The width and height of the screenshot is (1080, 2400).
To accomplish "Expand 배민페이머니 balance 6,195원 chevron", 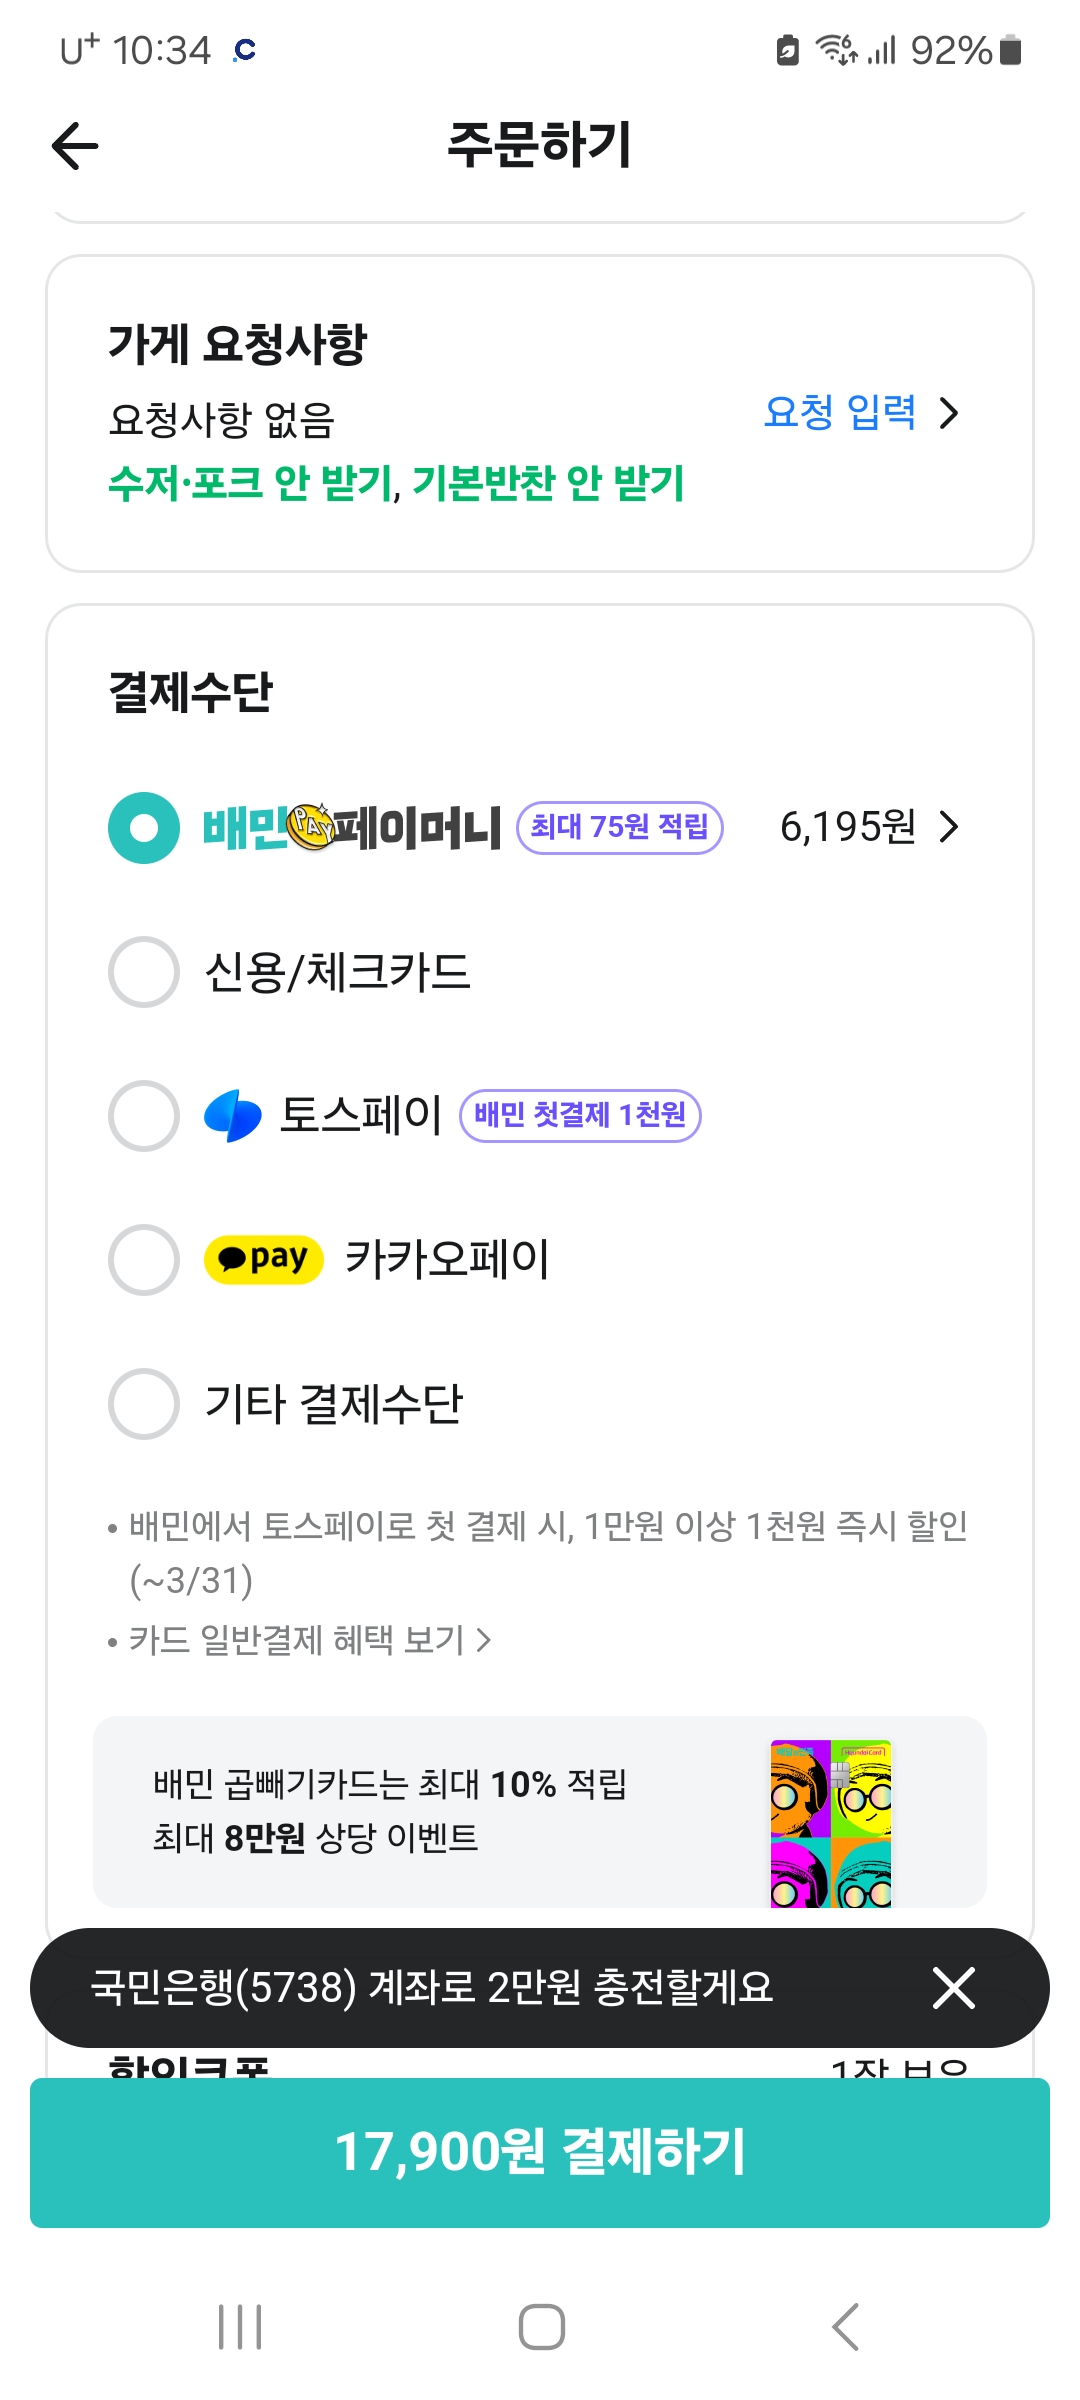I will click(949, 827).
